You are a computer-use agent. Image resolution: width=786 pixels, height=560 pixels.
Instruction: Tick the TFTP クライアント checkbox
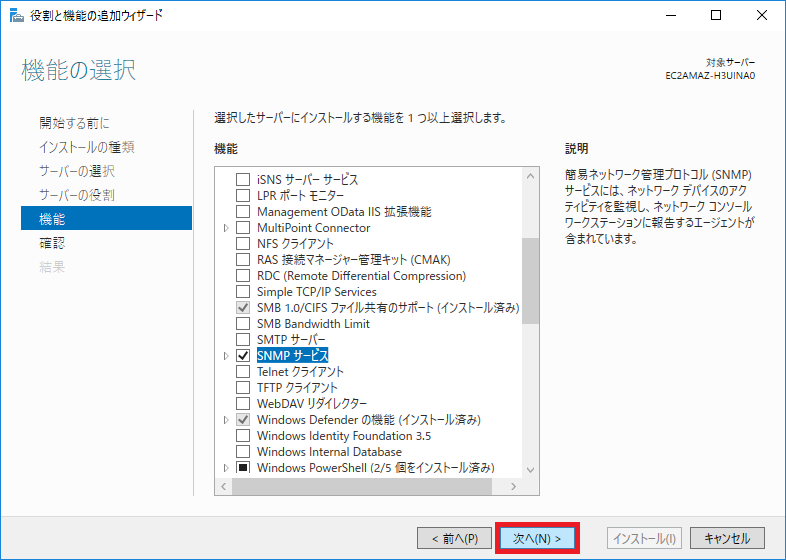[x=242, y=388]
